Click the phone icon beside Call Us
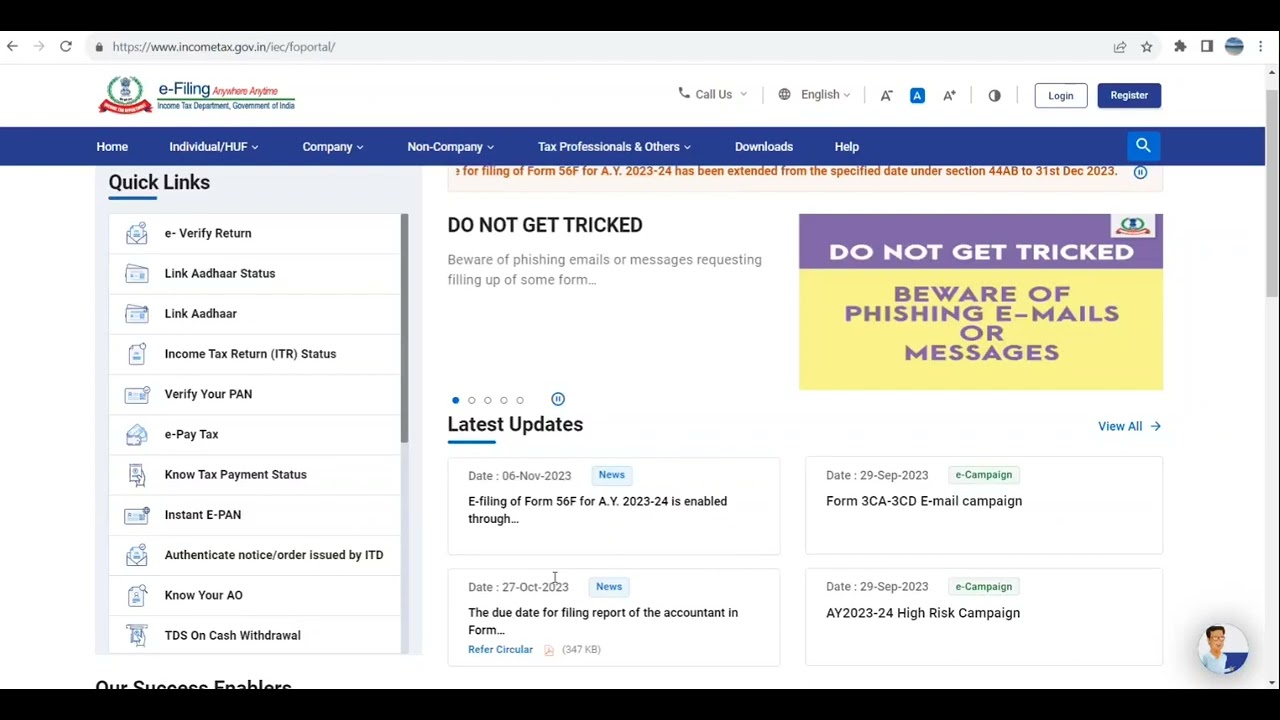The height and width of the screenshot is (720, 1280). pyautogui.click(x=684, y=93)
